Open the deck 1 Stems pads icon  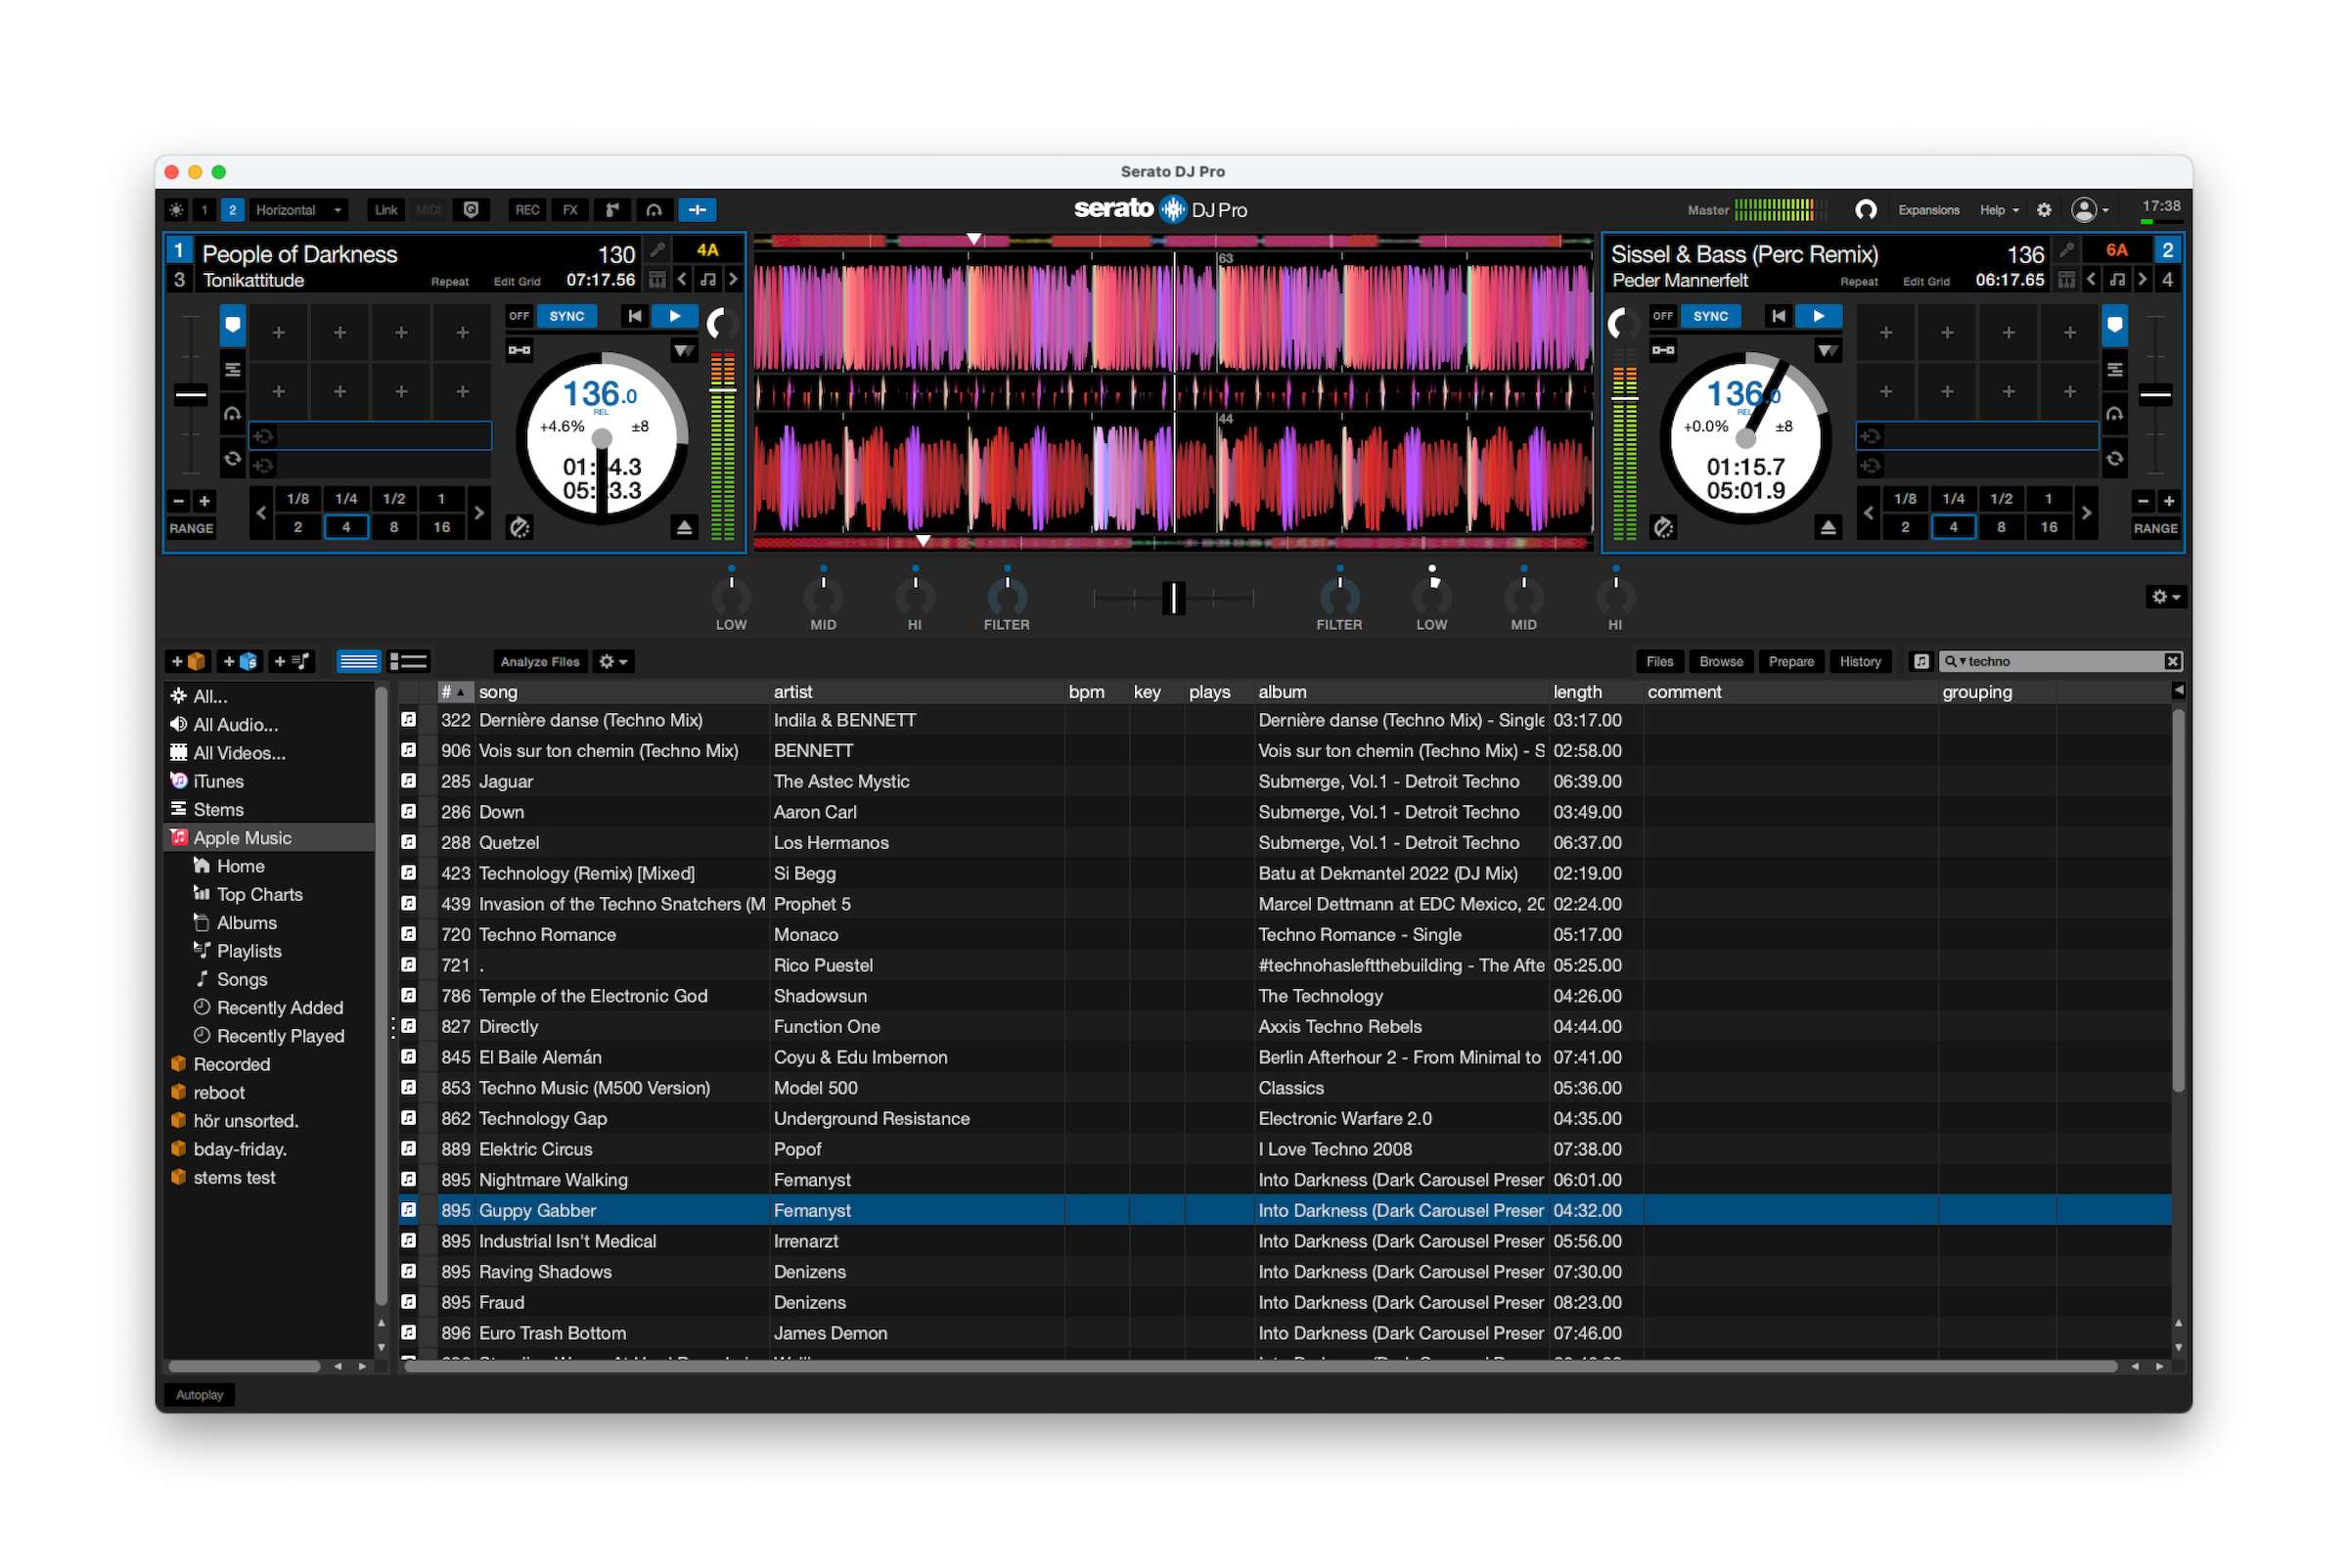657,280
